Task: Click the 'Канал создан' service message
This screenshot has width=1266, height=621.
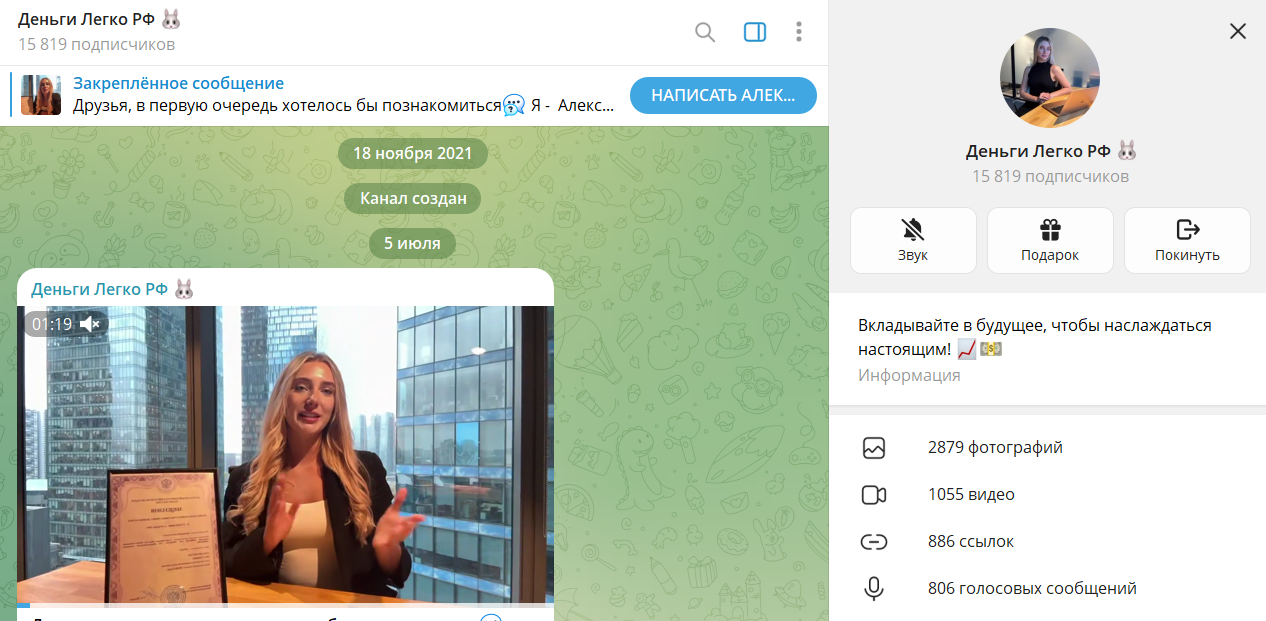Action: [x=413, y=198]
